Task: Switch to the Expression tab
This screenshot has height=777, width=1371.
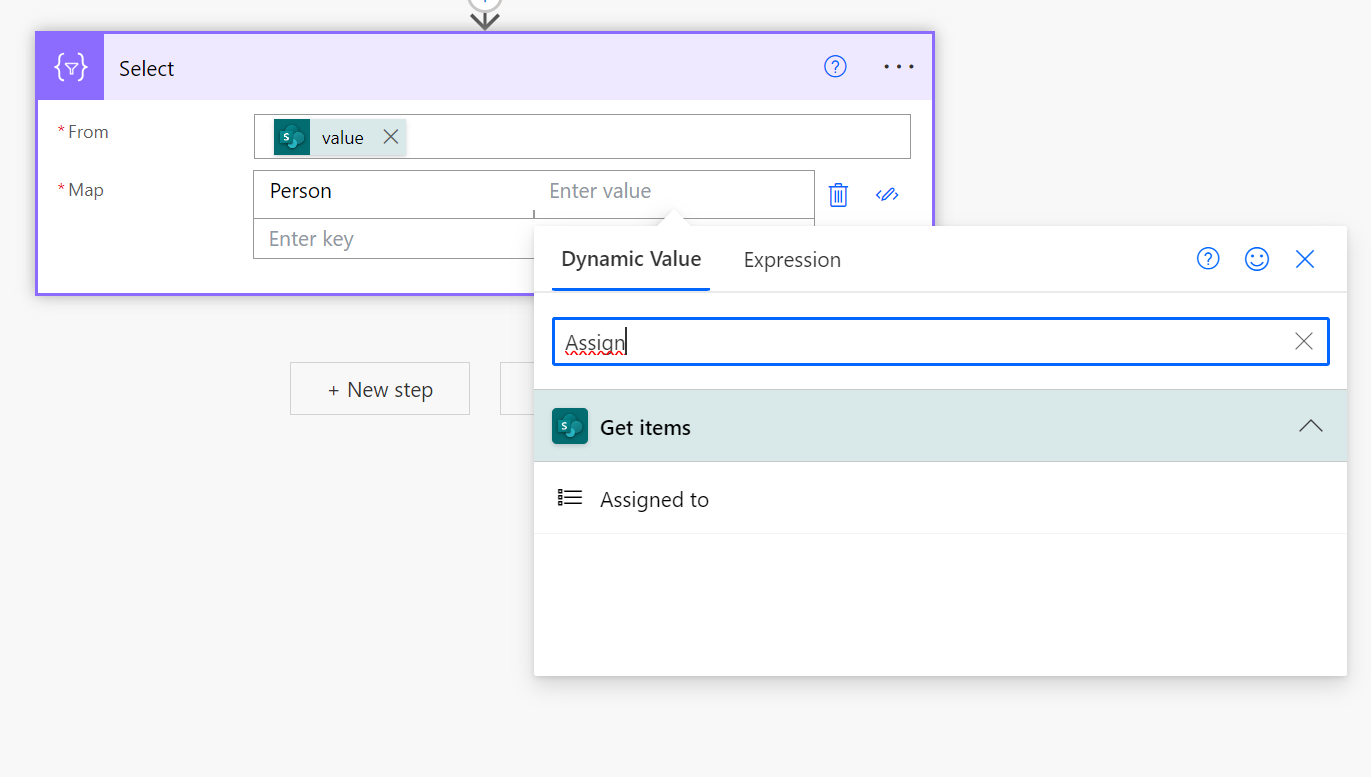Action: (791, 259)
